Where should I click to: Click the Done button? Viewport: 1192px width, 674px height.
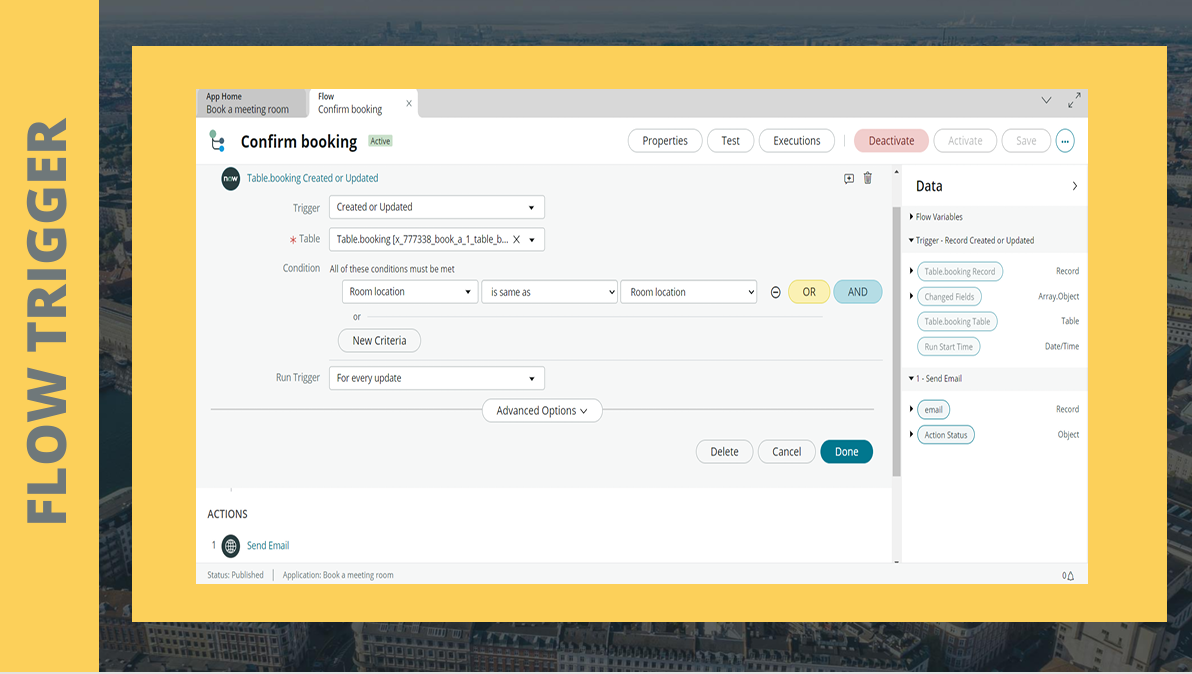click(846, 451)
